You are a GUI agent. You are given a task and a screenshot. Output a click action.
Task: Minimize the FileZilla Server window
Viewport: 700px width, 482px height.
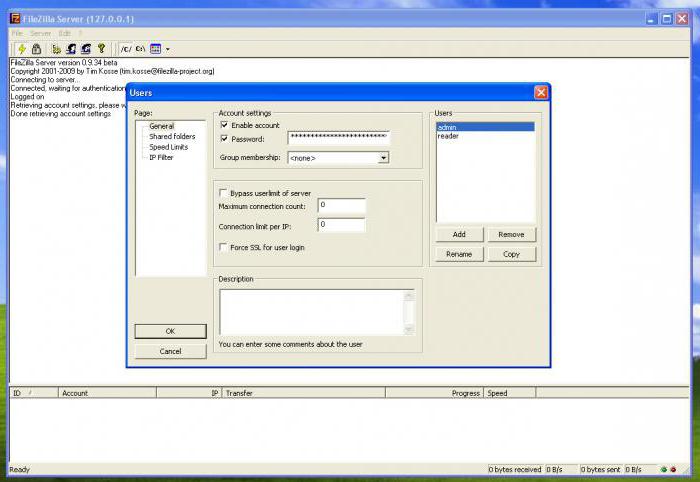652,19
